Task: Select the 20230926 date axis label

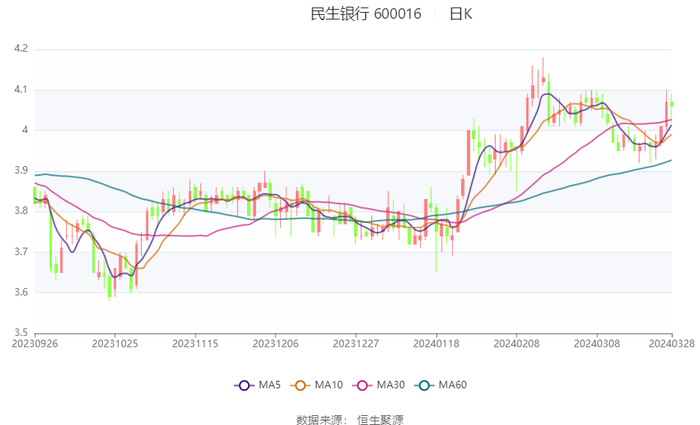Action: (34, 344)
